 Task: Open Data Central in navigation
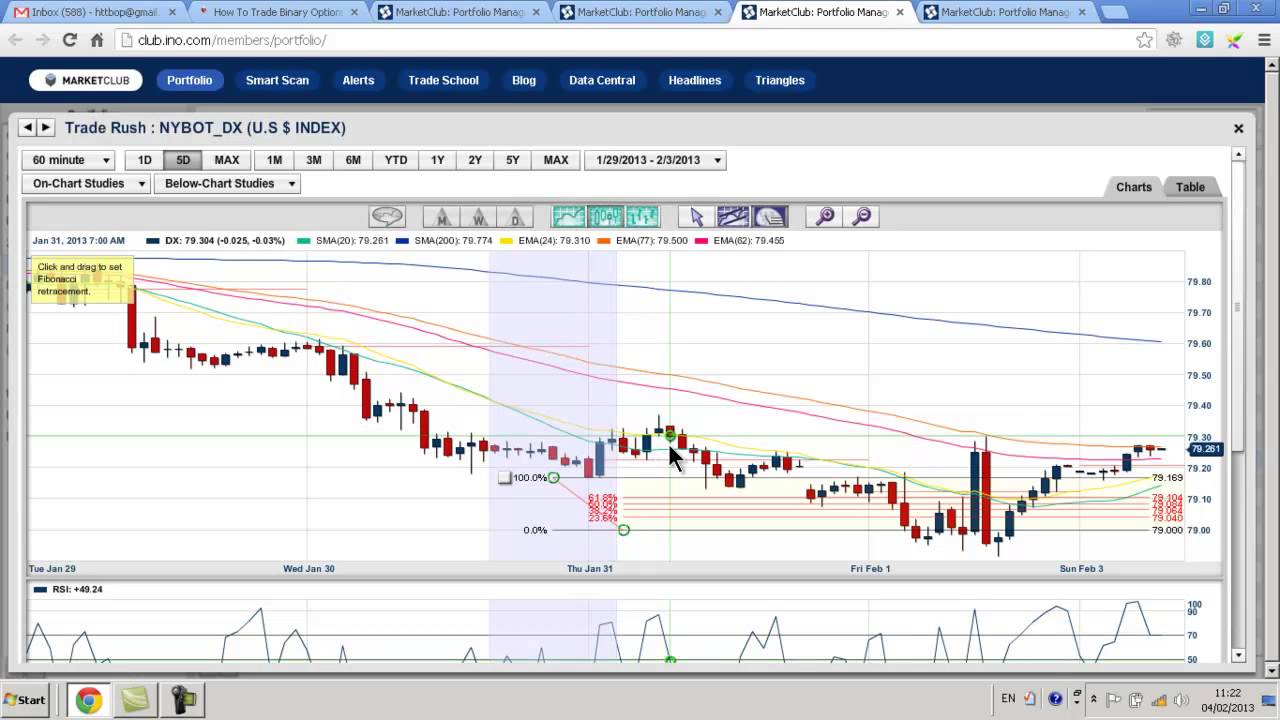point(602,80)
